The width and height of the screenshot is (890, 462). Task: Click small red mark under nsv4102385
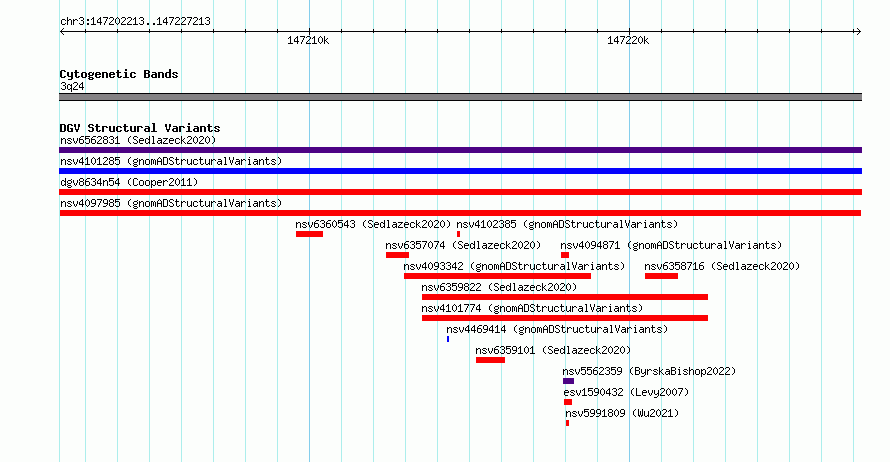click(459, 234)
